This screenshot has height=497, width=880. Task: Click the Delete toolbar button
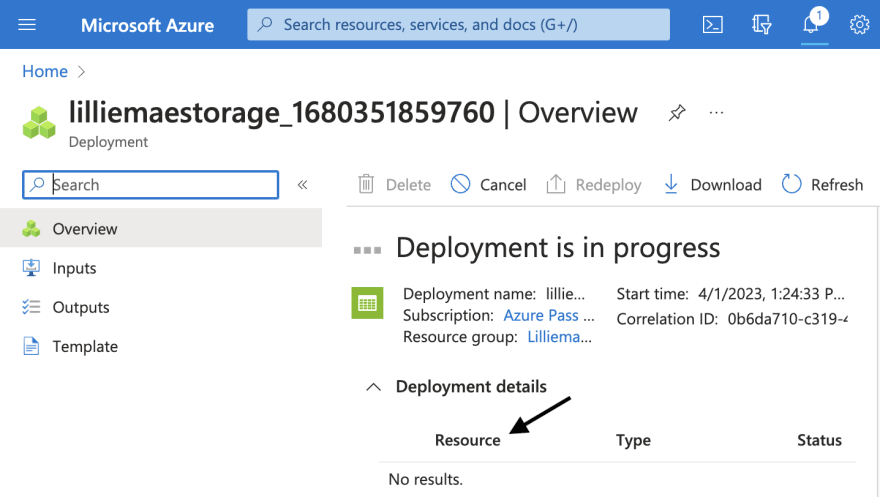pyautogui.click(x=395, y=185)
